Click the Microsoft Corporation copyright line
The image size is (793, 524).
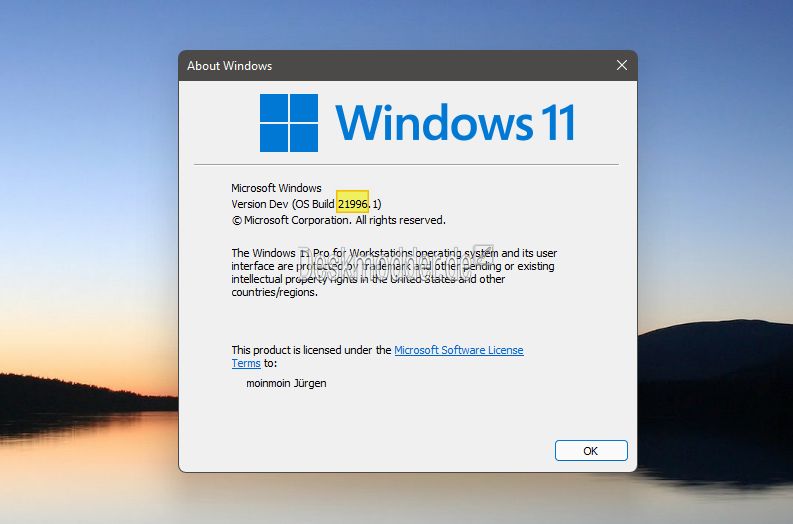pos(338,220)
